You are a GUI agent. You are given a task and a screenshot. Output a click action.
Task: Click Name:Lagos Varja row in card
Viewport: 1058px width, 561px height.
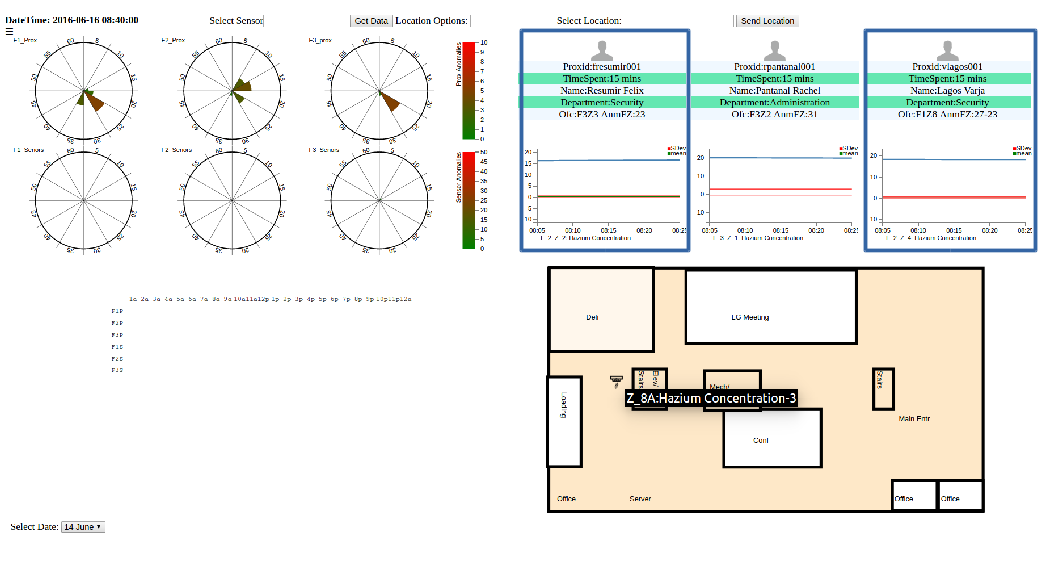947,90
